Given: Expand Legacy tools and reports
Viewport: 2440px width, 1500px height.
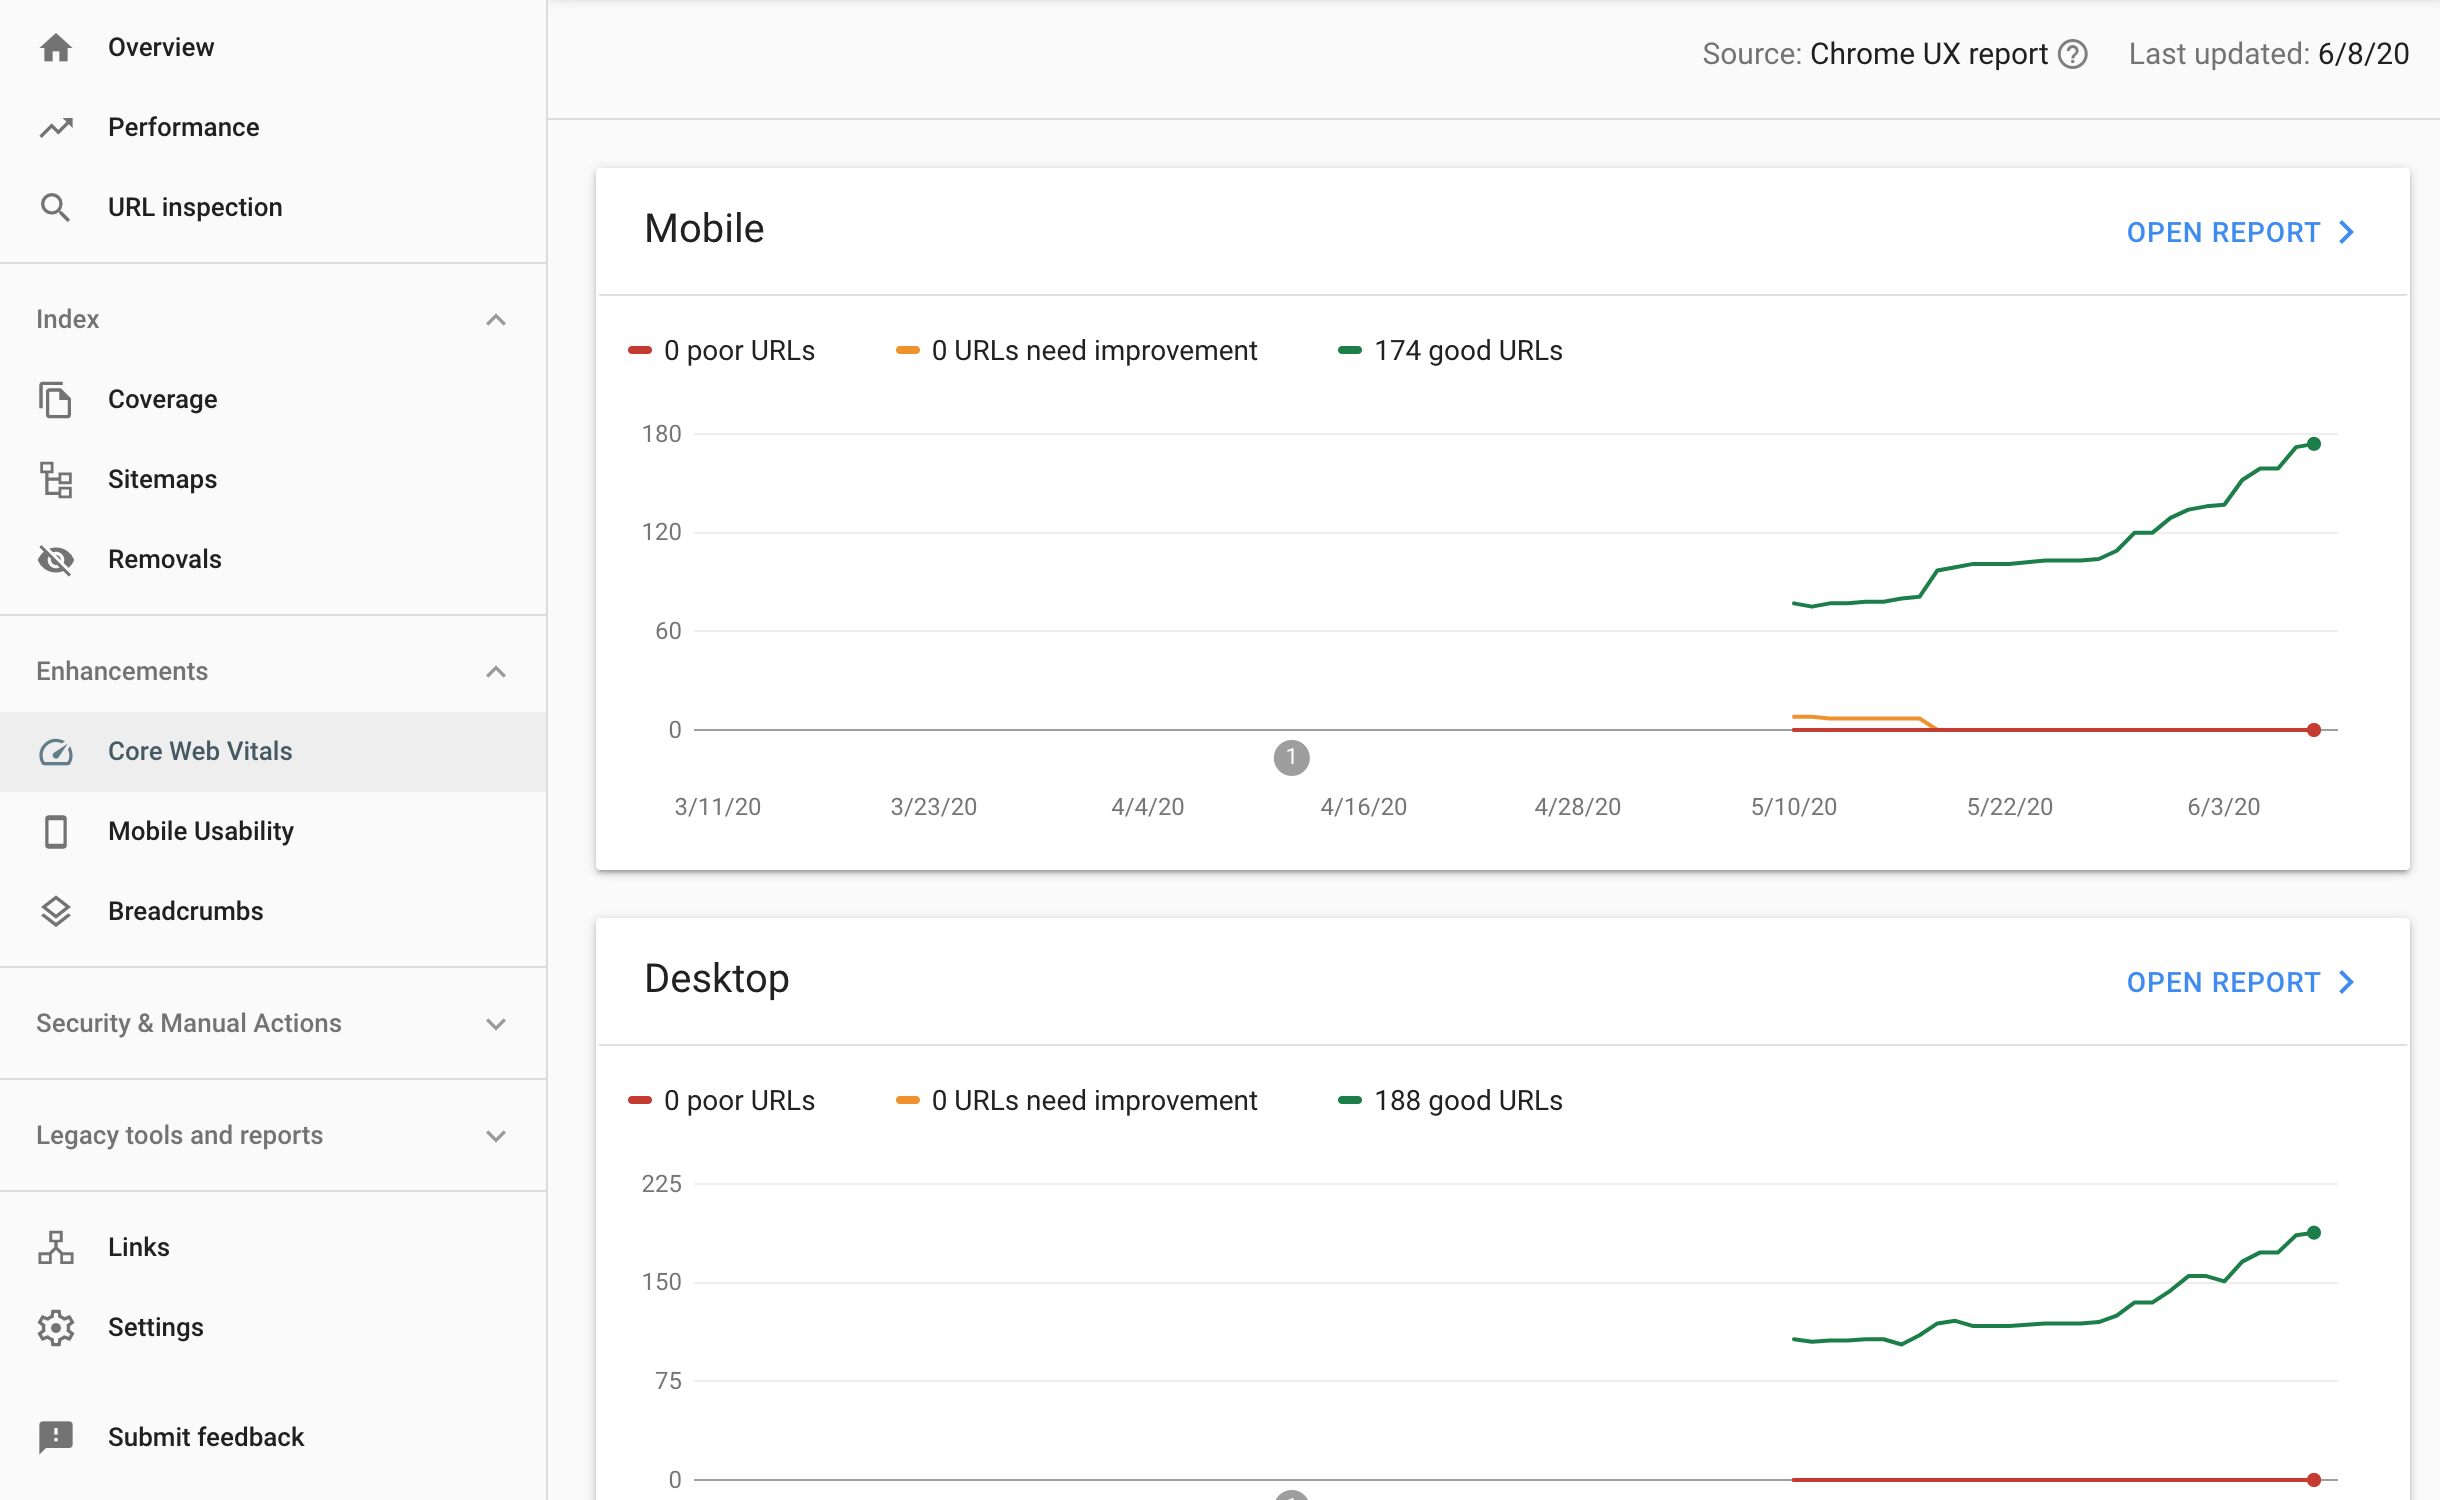Looking at the screenshot, I should coord(495,1134).
